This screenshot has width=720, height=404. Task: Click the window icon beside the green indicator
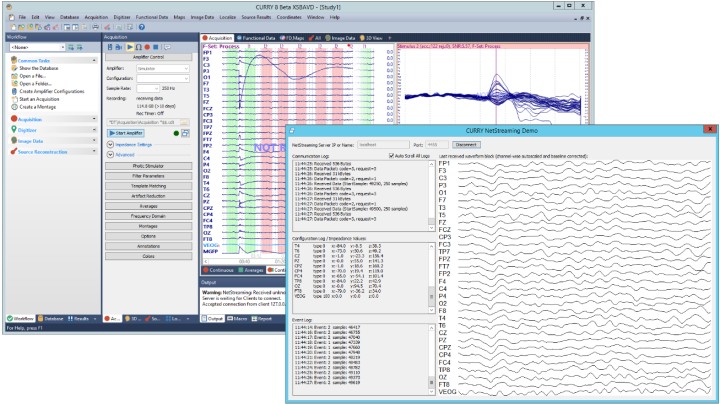[185, 133]
